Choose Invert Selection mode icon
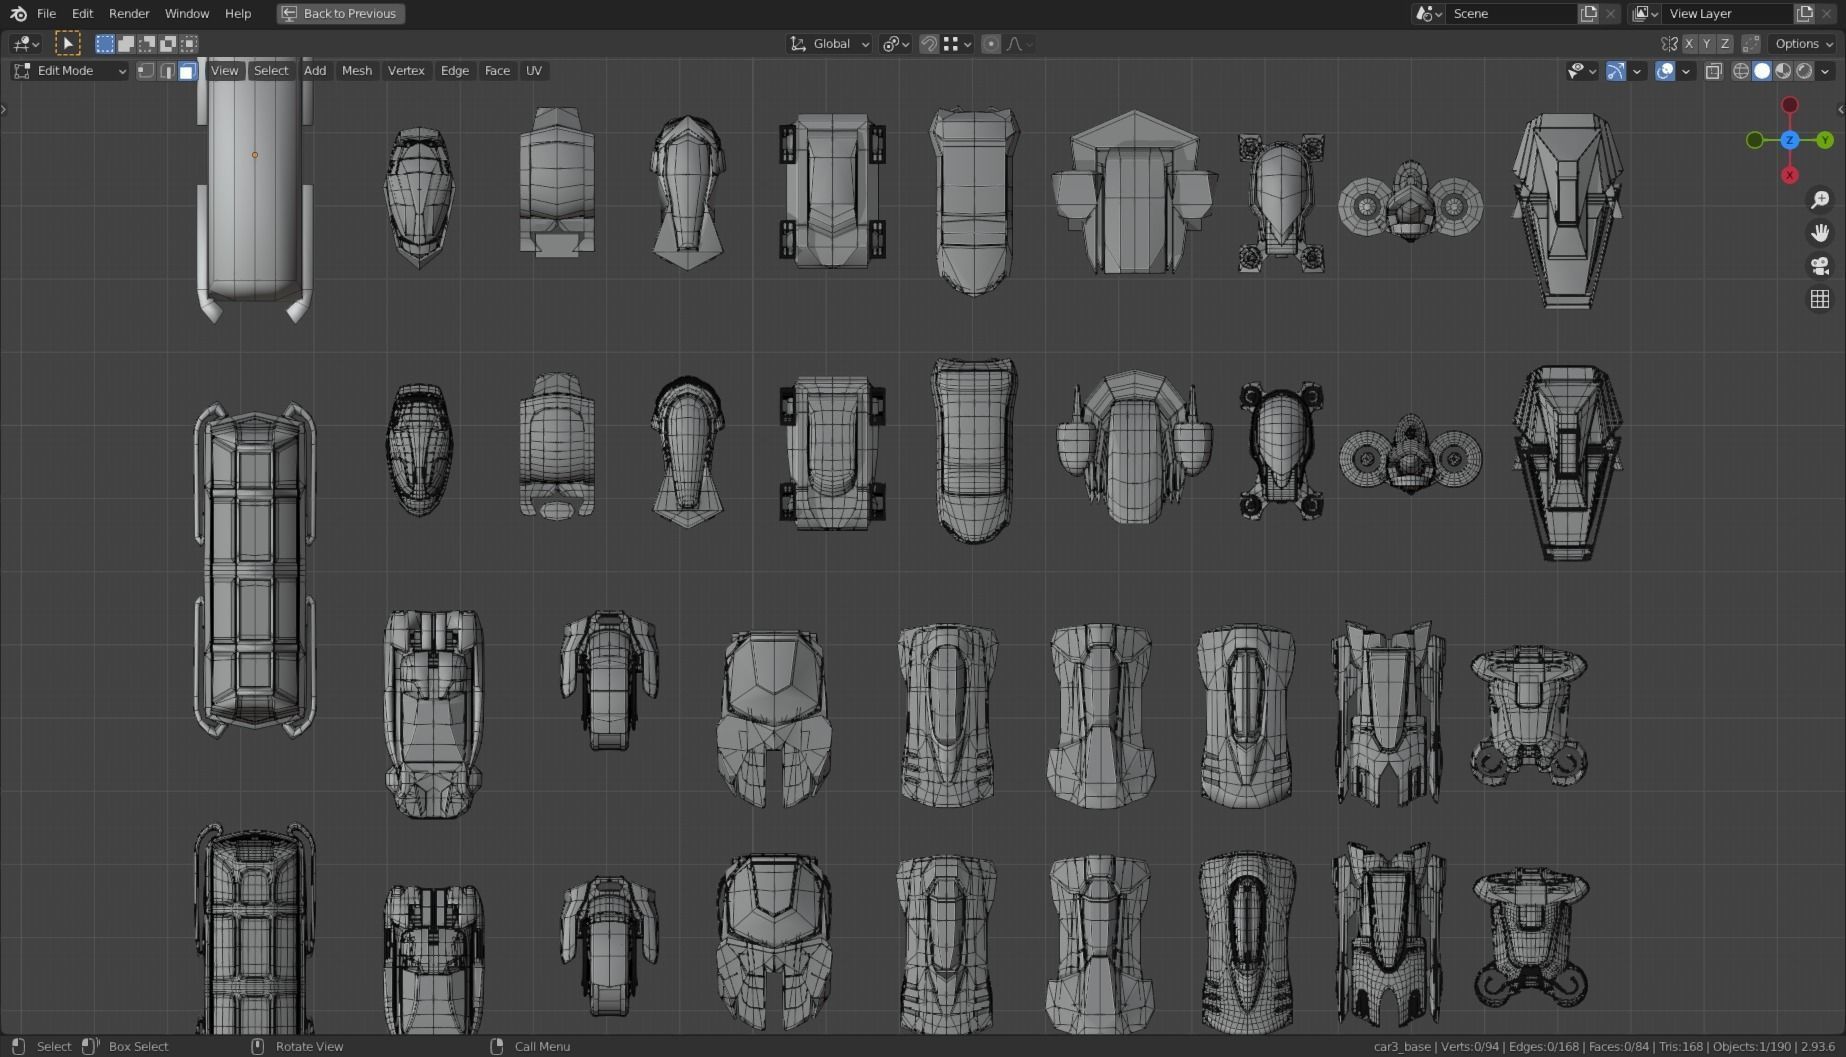 click(x=168, y=44)
